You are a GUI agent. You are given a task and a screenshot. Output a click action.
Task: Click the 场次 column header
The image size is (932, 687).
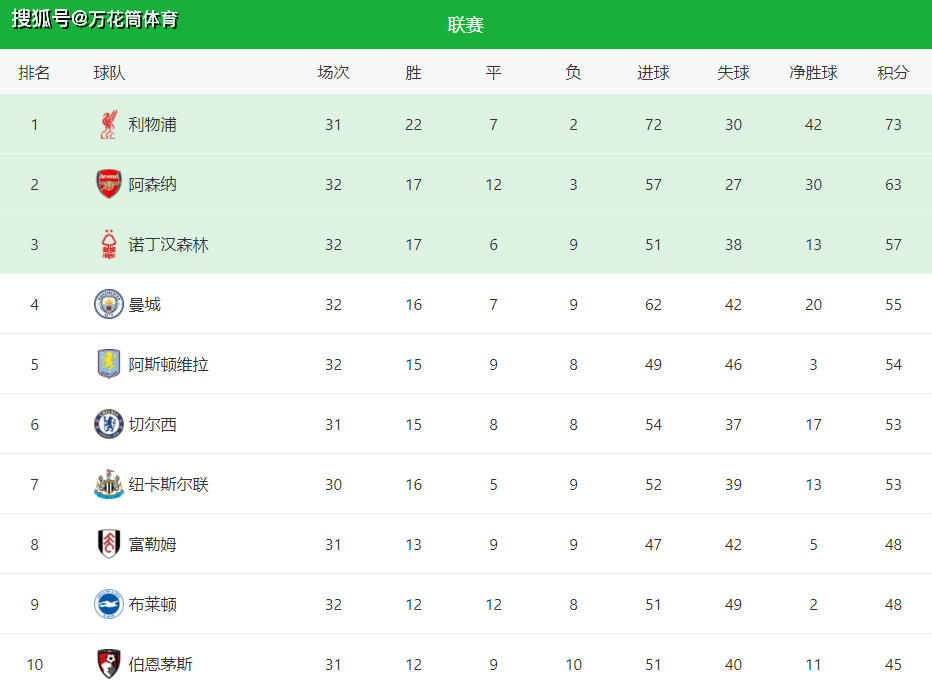tap(333, 73)
